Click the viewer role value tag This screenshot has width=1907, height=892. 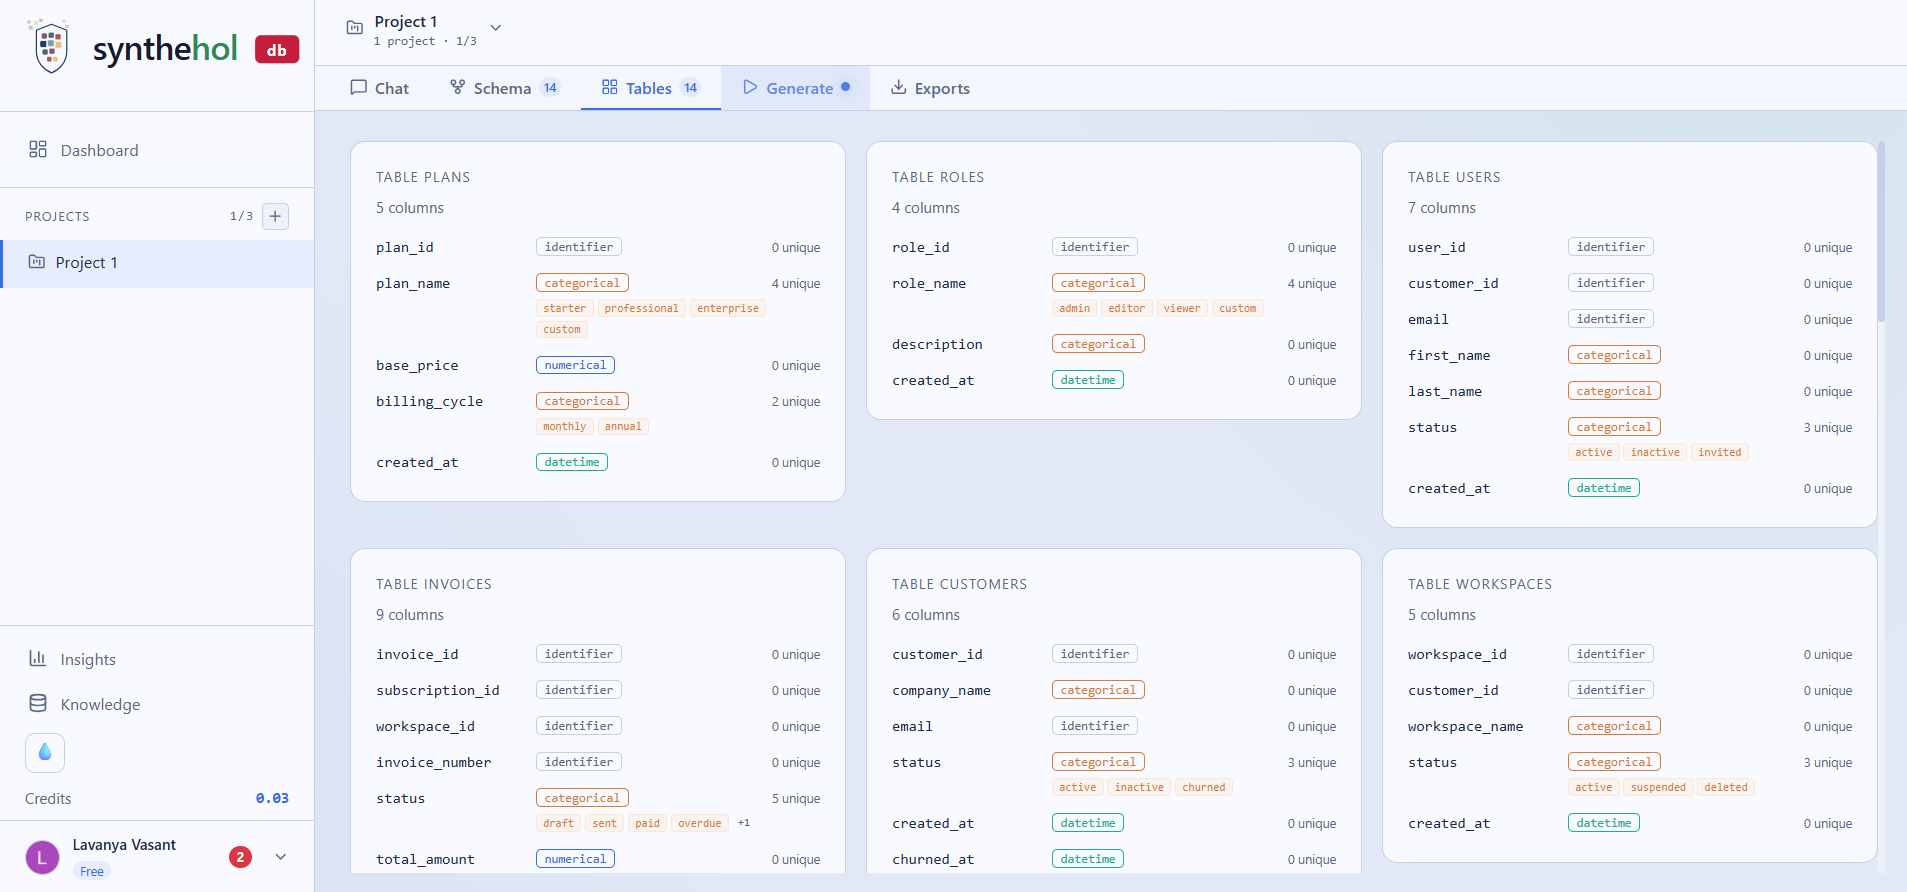click(x=1182, y=308)
